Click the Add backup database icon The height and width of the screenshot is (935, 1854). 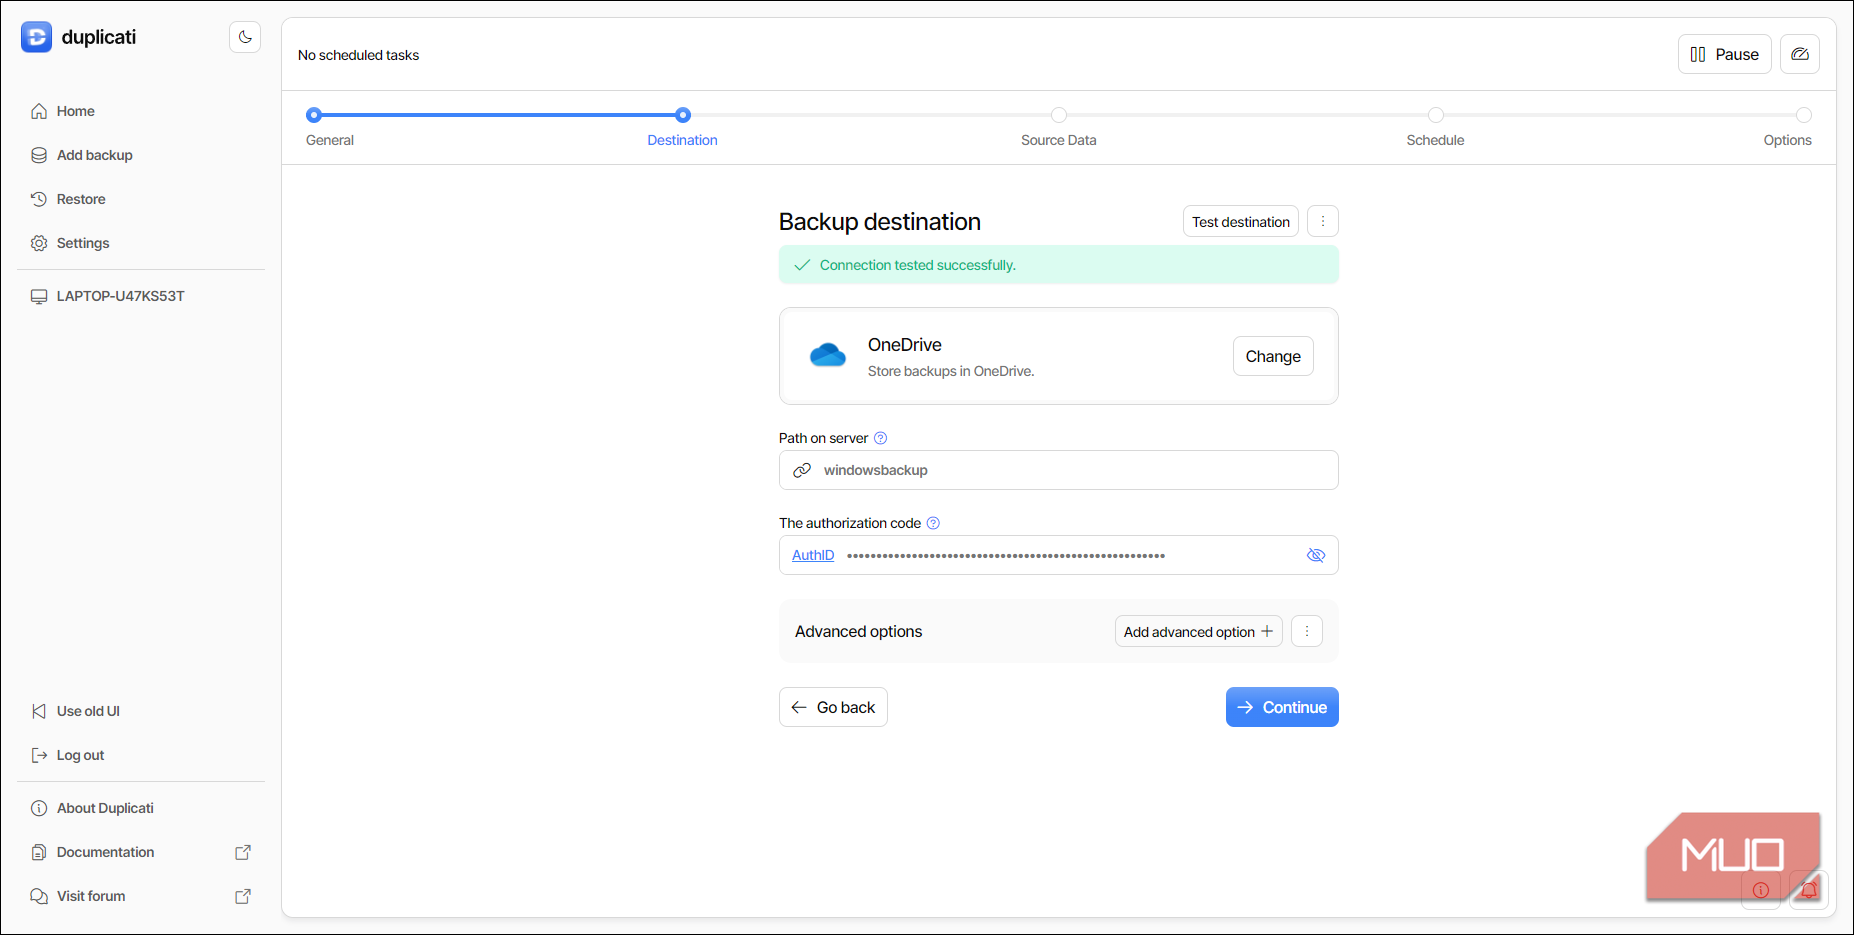coord(39,155)
